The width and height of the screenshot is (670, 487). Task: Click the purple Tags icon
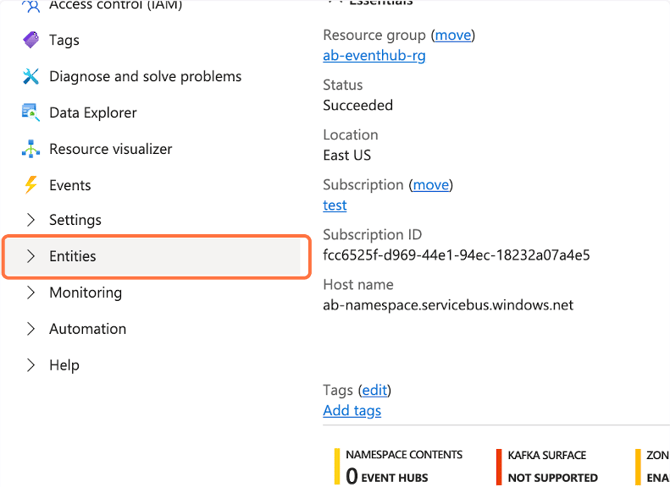31,40
